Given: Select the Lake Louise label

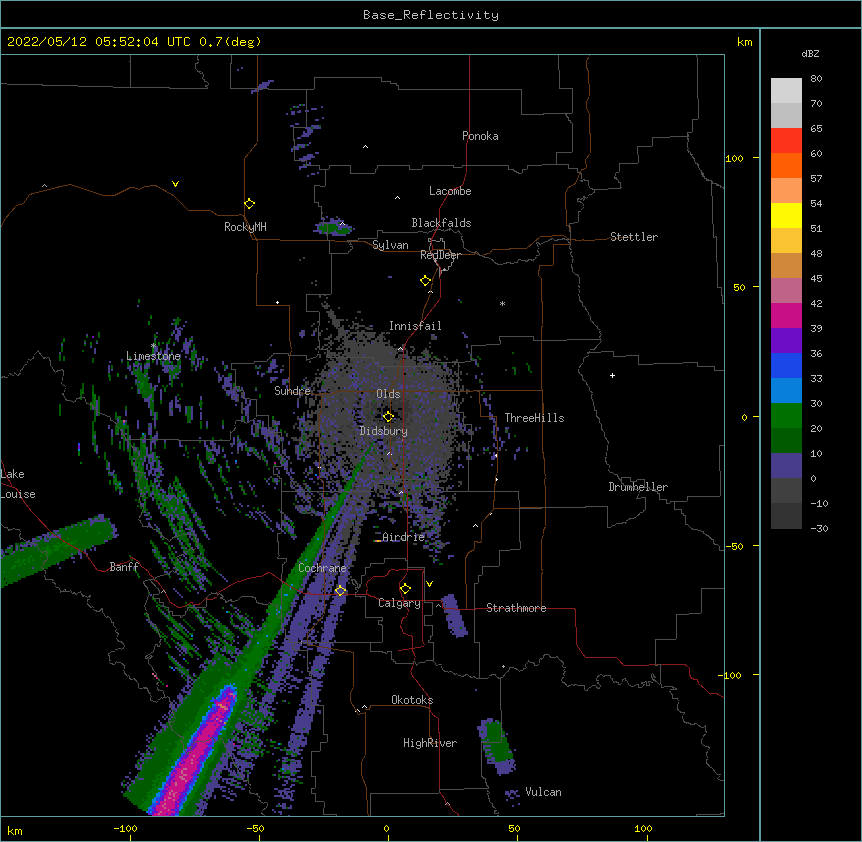Looking at the screenshot, I should pyautogui.click(x=17, y=484).
